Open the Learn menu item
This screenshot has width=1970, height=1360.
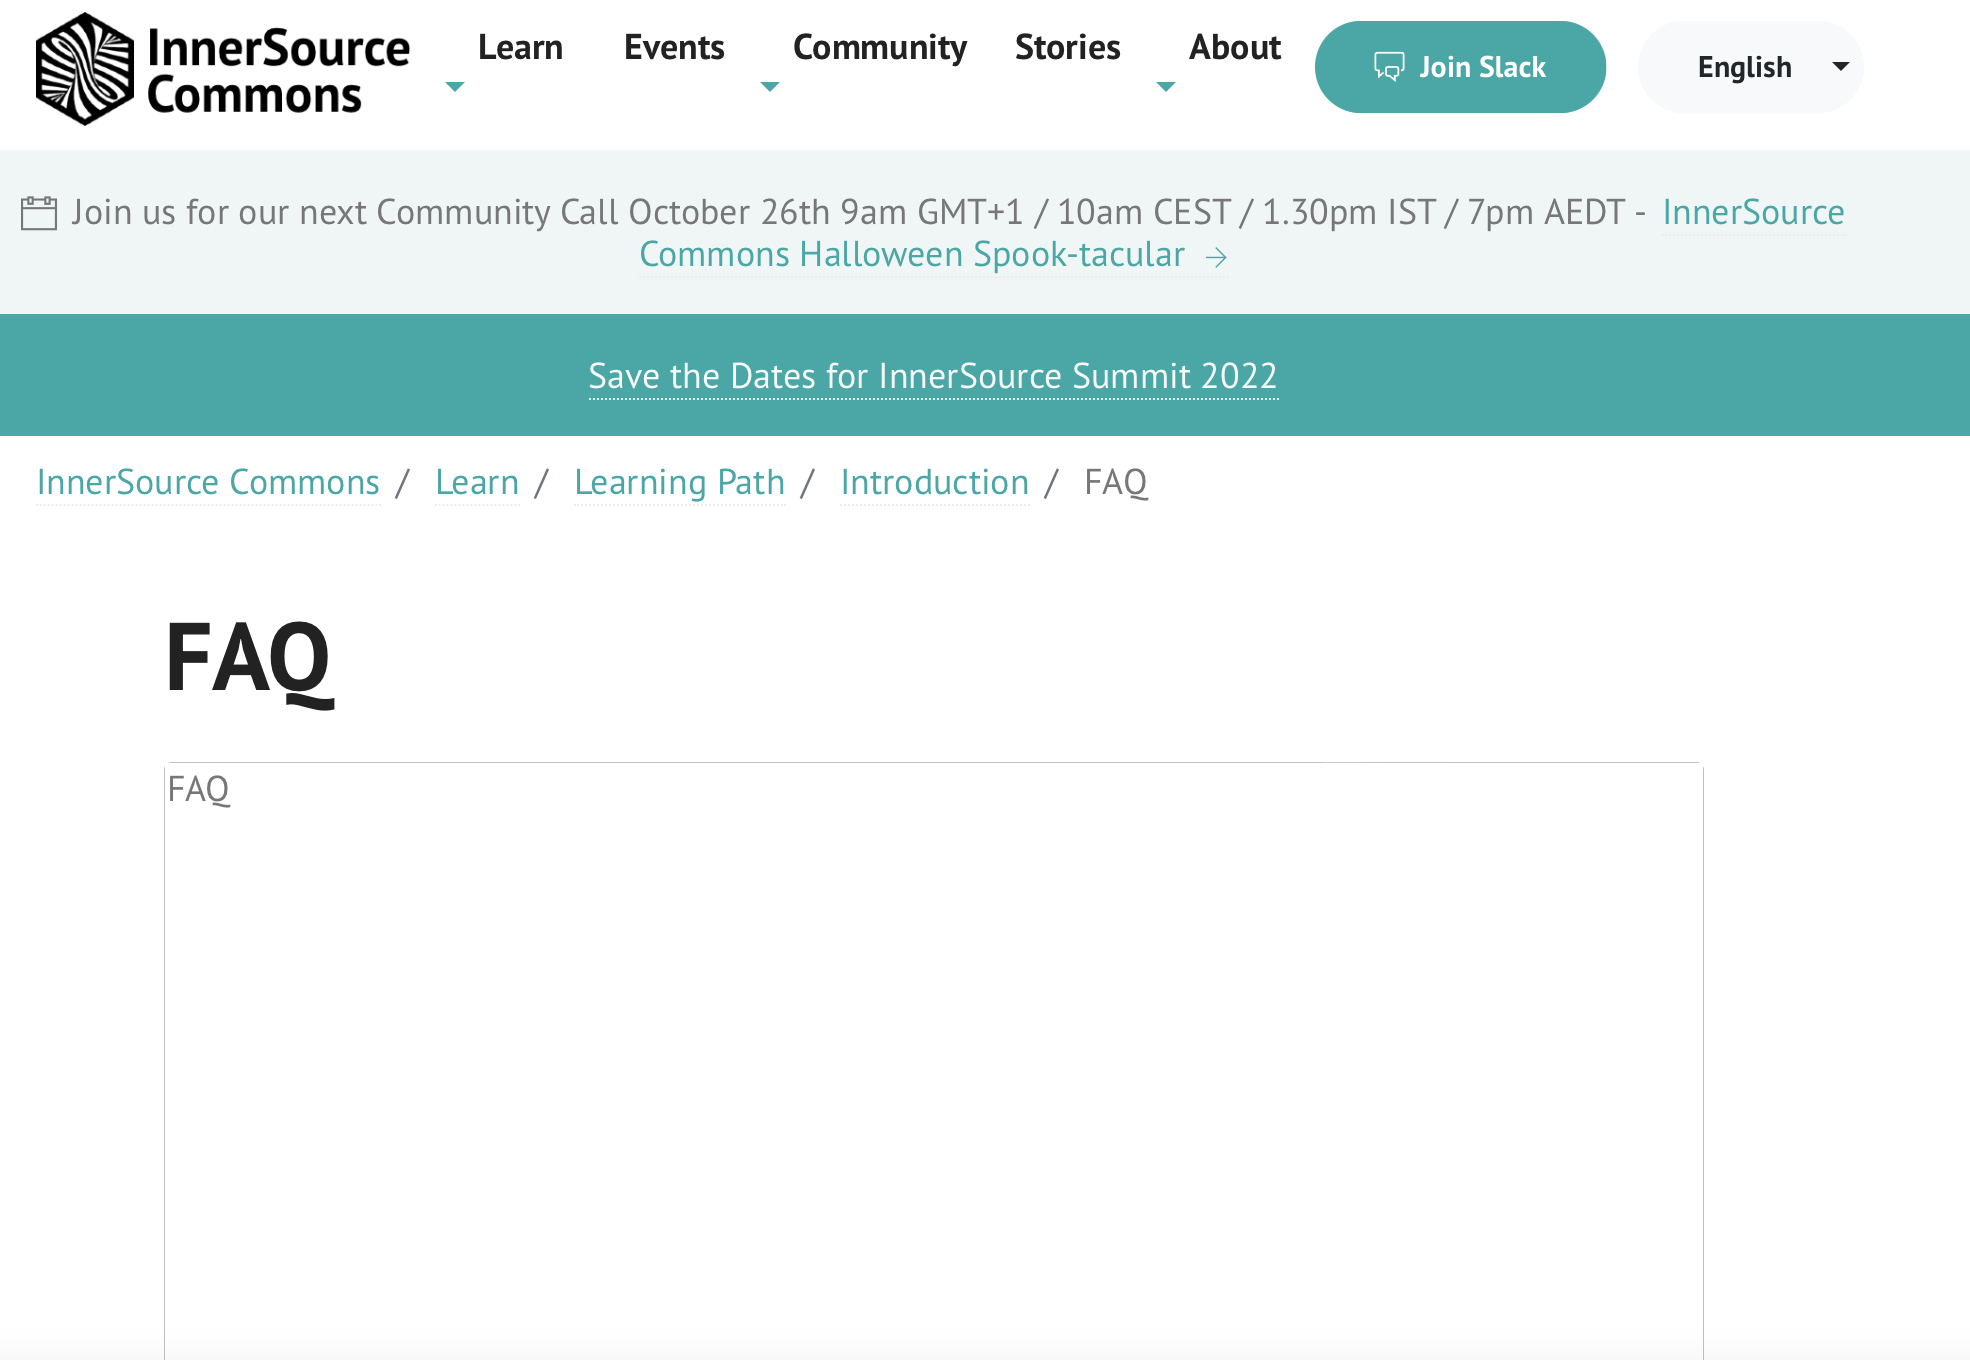(x=520, y=47)
